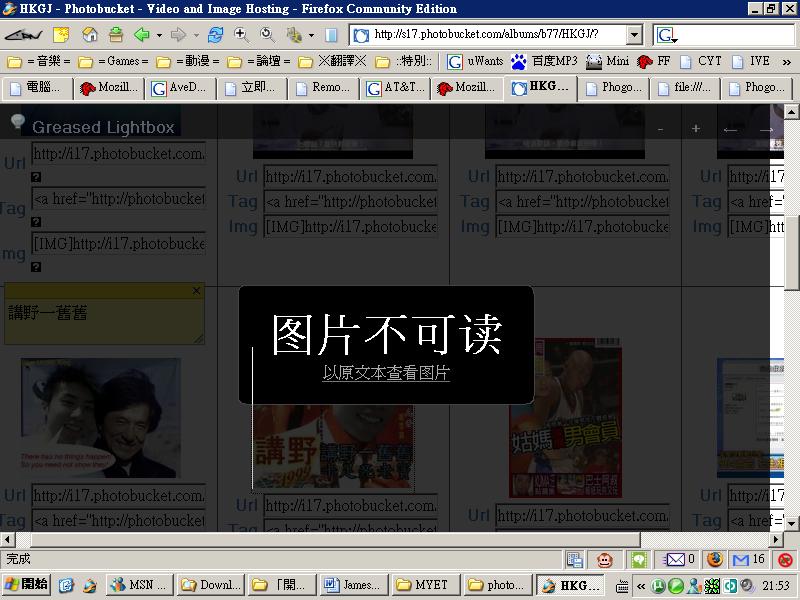The image size is (800, 600).
Task: Reload the page with the refresh icon
Action: 215,35
